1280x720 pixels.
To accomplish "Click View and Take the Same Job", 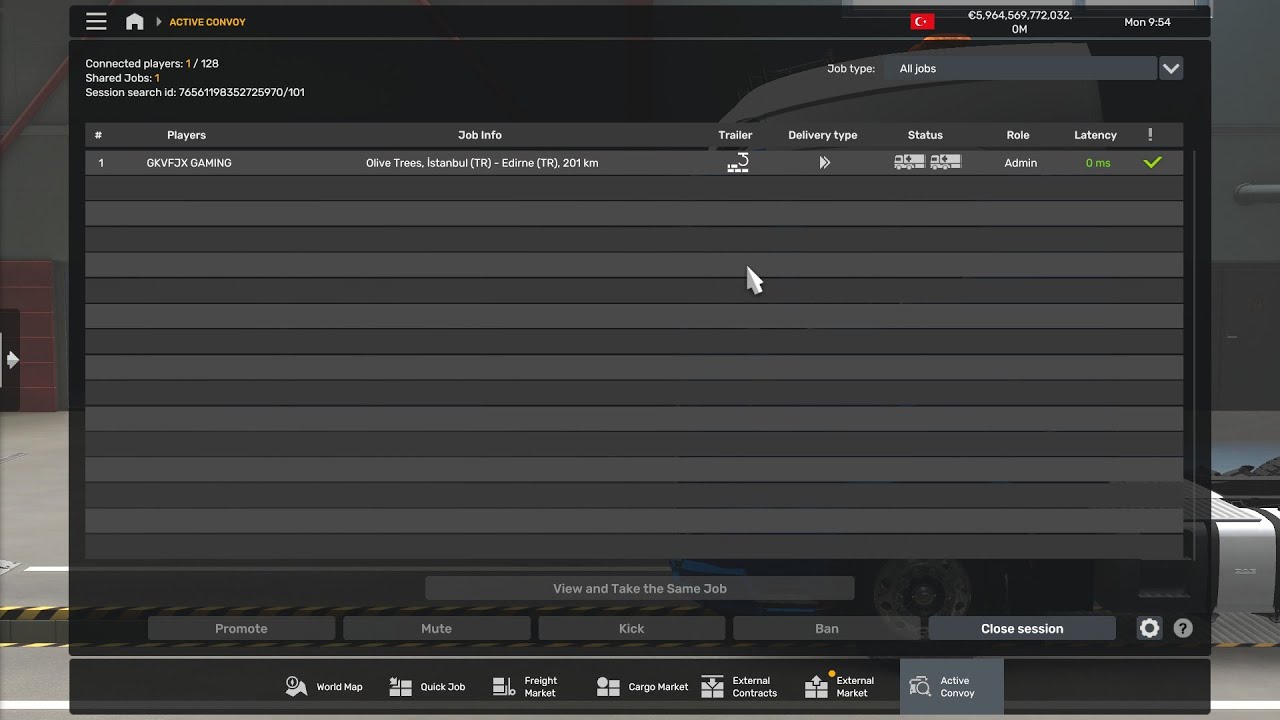I will tap(640, 588).
